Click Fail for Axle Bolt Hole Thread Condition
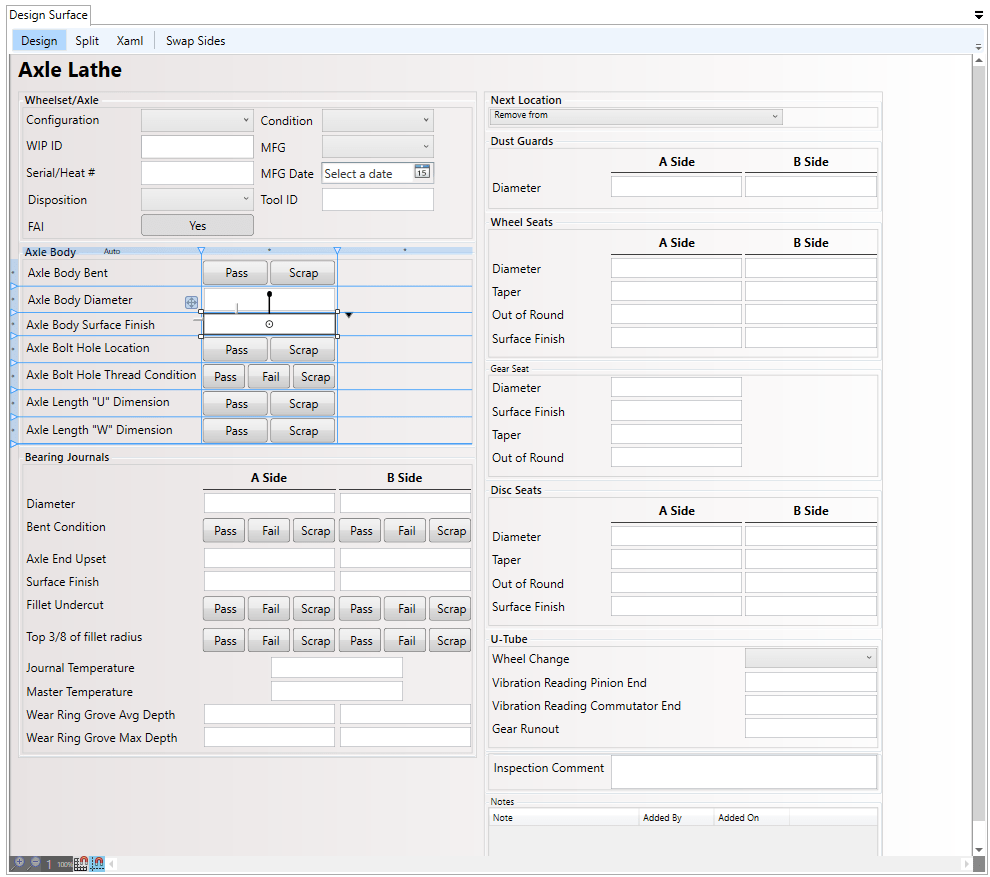Screen dimensions: 990x877 (270, 377)
